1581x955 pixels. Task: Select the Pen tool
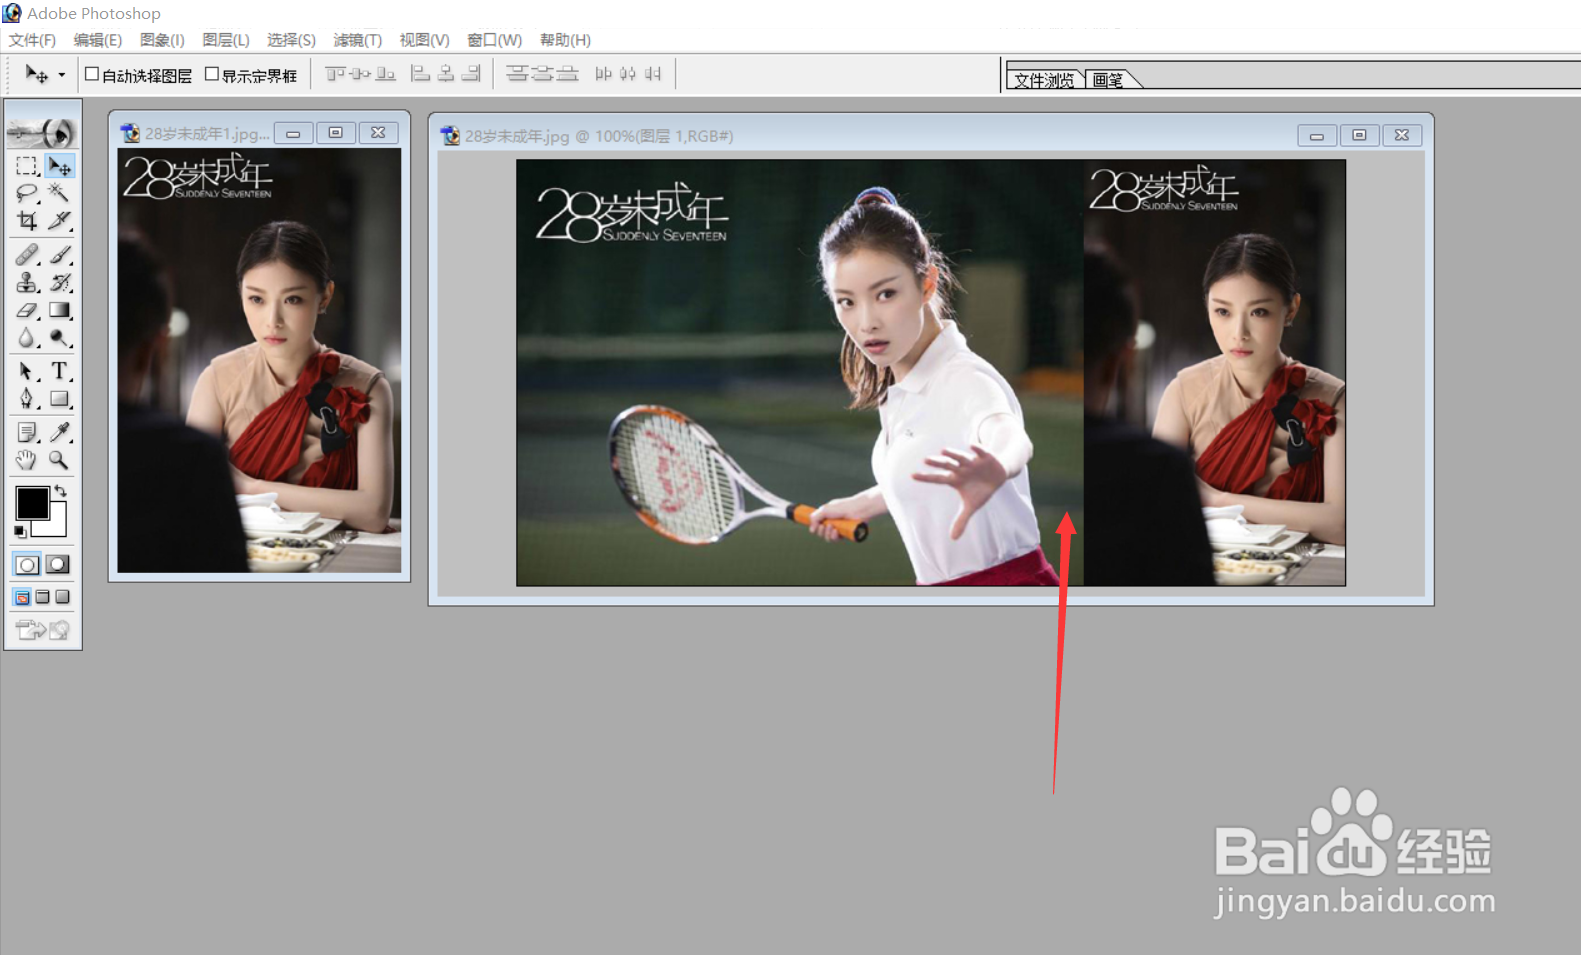coord(27,399)
